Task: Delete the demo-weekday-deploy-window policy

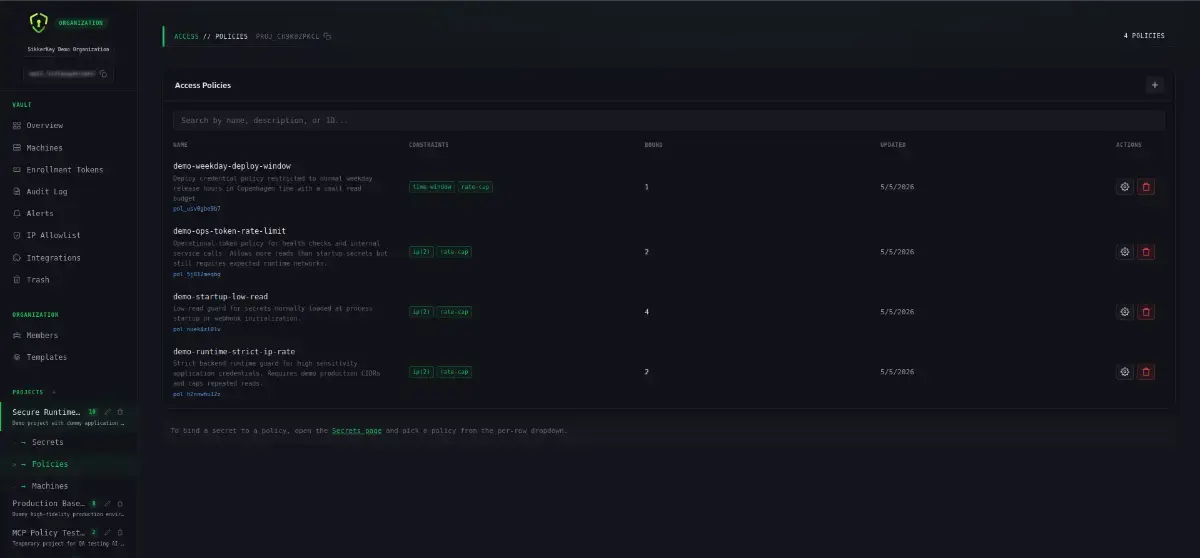Action: point(1146,187)
